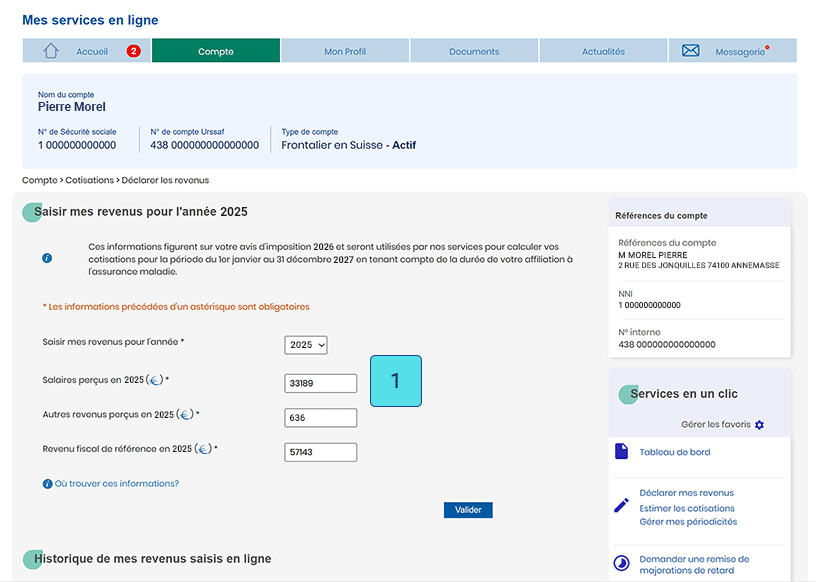Image resolution: width=816 pixels, height=582 pixels.
Task: Click the red notification badge showing 2
Action: coord(134,51)
